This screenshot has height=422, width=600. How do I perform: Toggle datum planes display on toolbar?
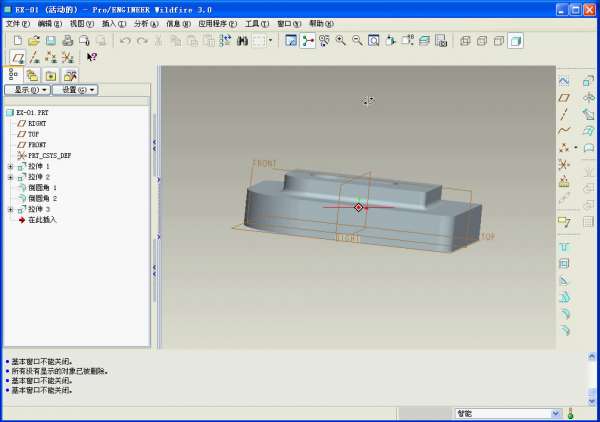[x=19, y=58]
